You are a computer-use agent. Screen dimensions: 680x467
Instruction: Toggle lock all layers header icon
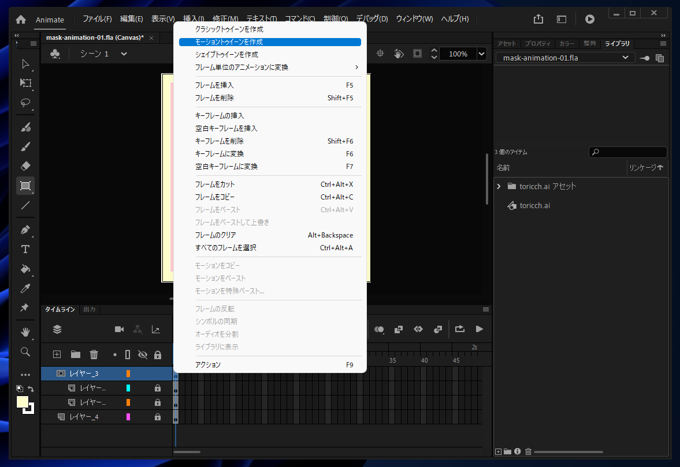coord(157,354)
